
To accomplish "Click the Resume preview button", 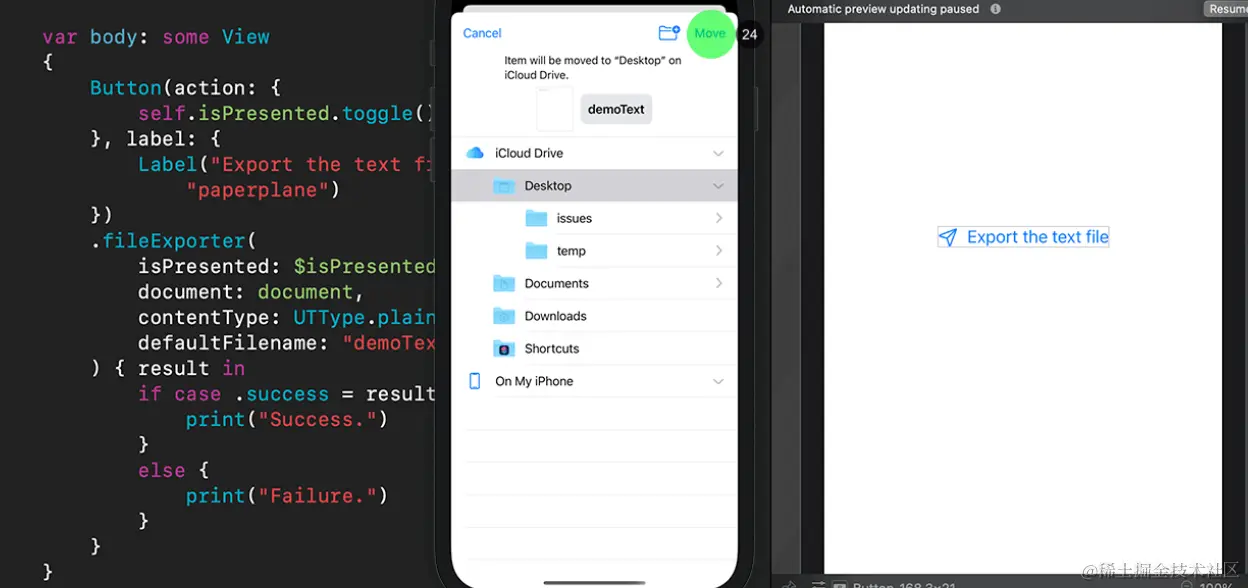I will pyautogui.click(x=1226, y=9).
